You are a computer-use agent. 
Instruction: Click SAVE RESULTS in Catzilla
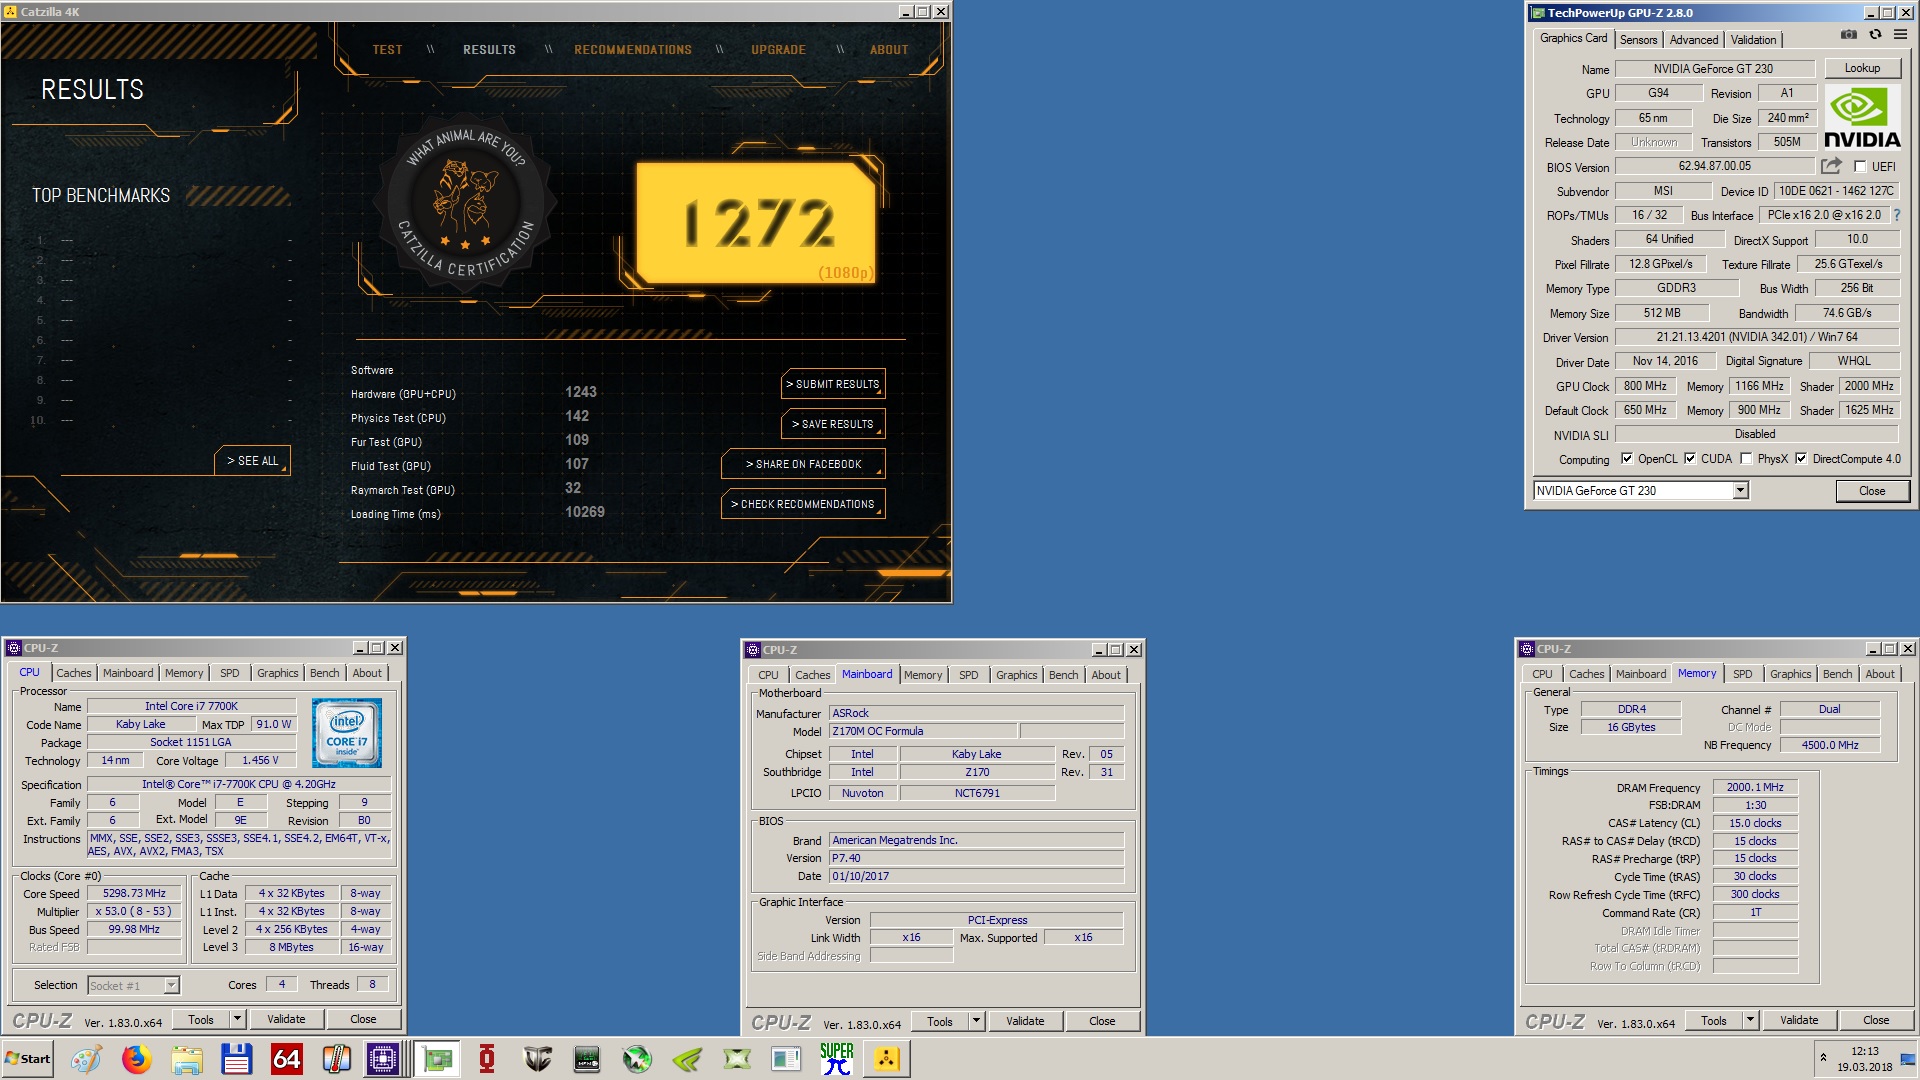click(833, 424)
